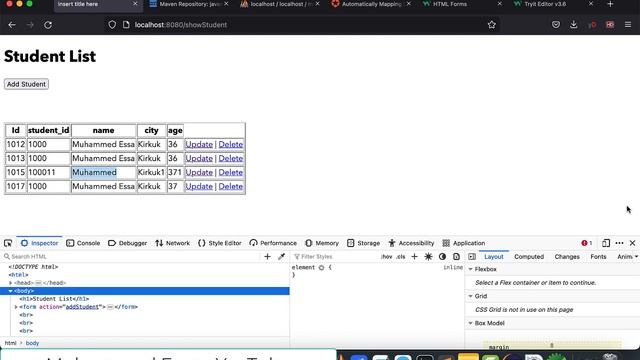Click Delete for student Id 1012
640x360 pixels.
pyautogui.click(x=231, y=144)
